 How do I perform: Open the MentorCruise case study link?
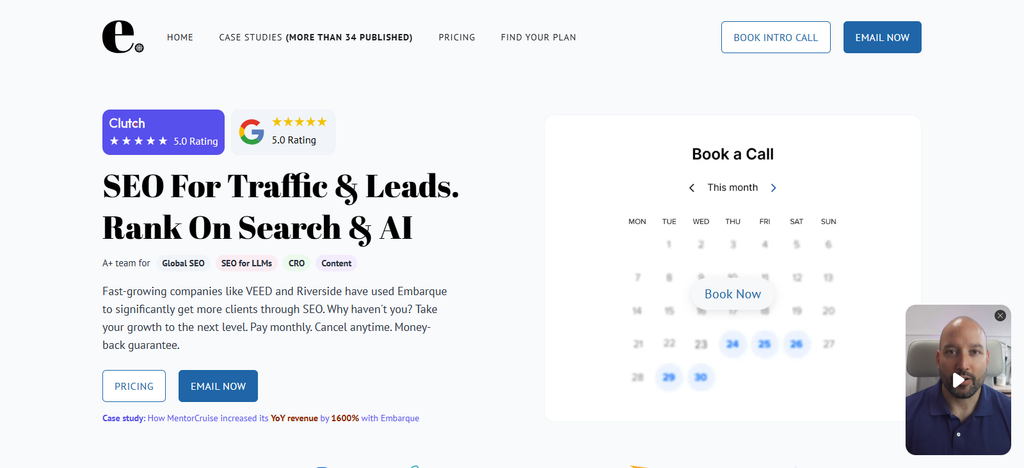261,418
